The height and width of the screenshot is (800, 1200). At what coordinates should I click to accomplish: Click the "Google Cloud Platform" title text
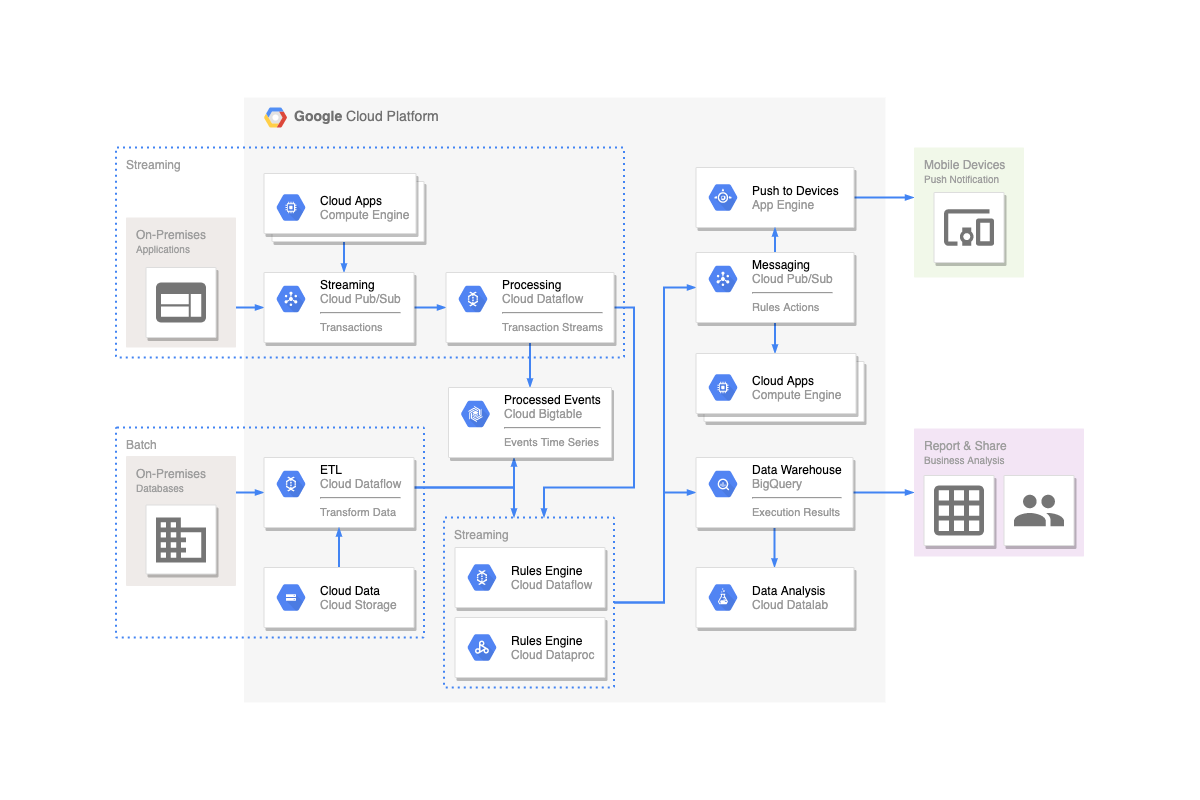(366, 117)
